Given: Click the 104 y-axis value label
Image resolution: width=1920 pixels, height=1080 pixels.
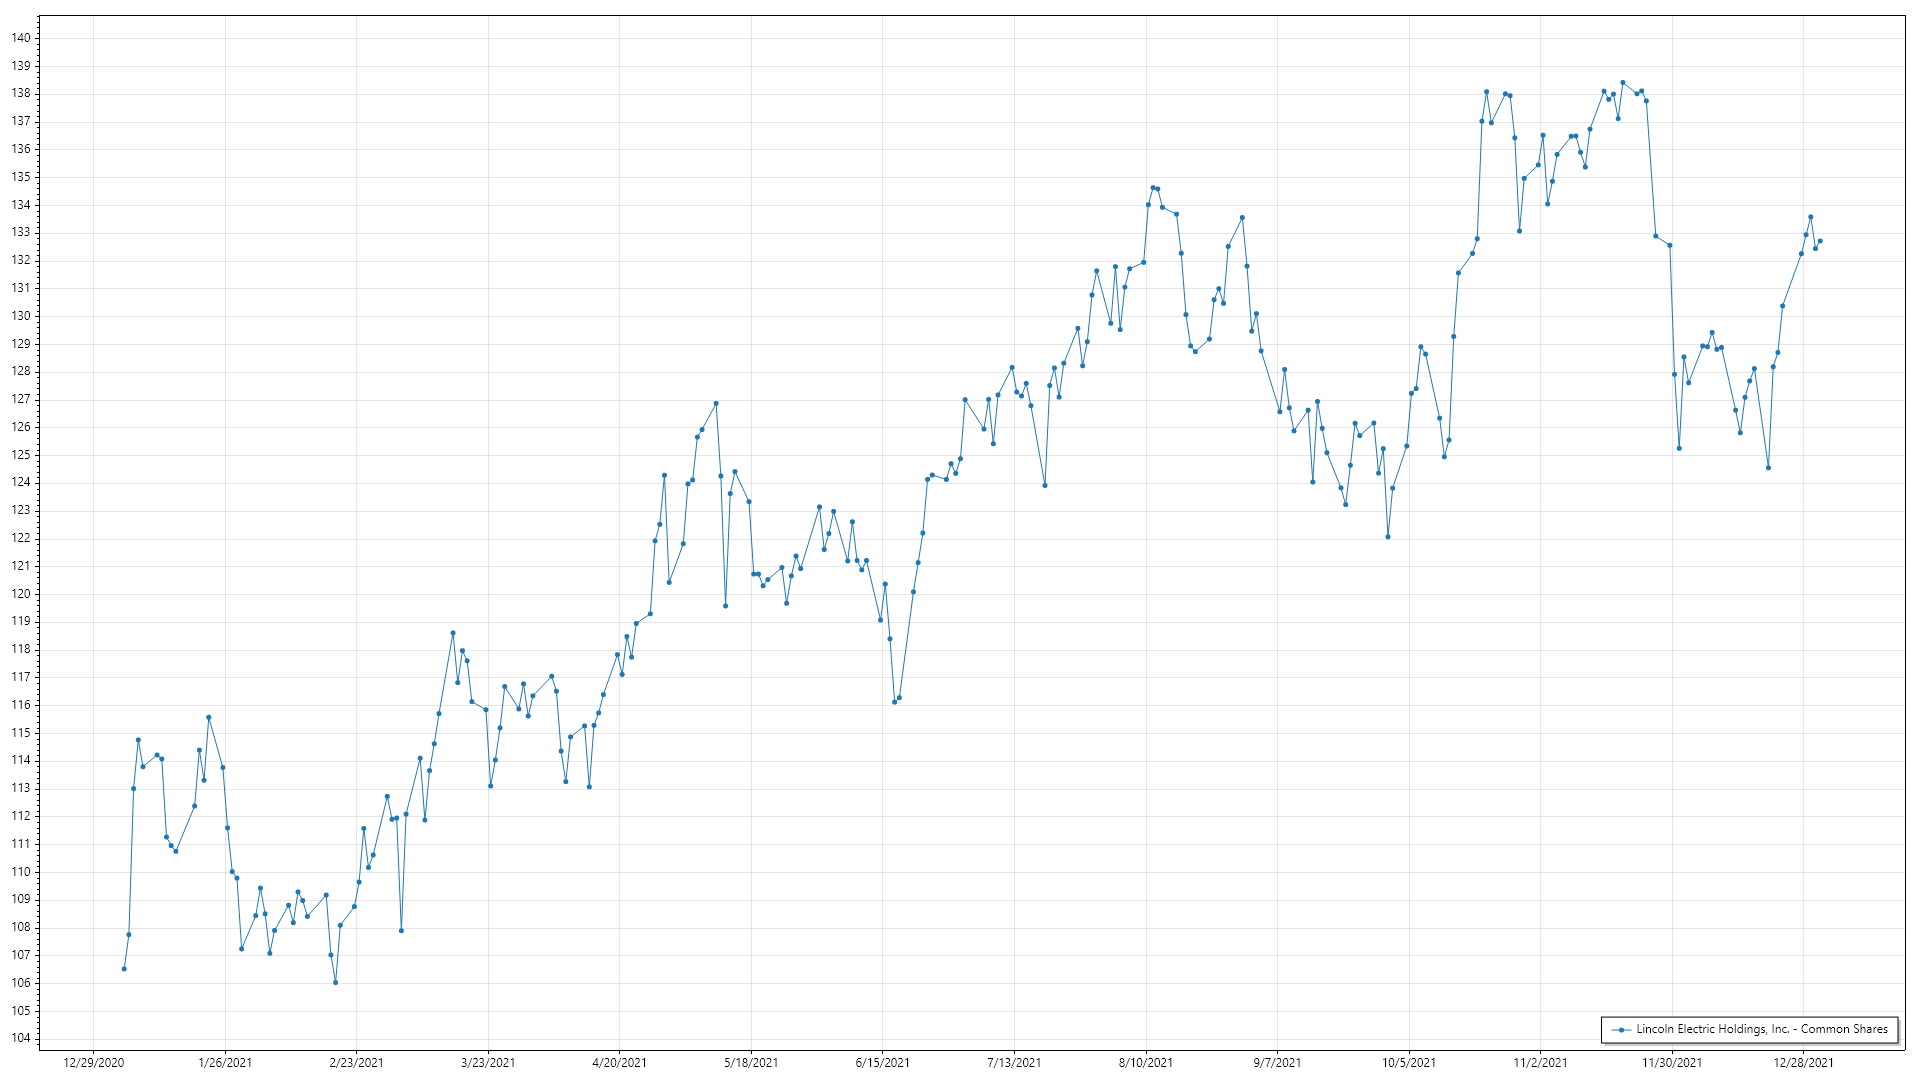Looking at the screenshot, I should click(x=21, y=1038).
